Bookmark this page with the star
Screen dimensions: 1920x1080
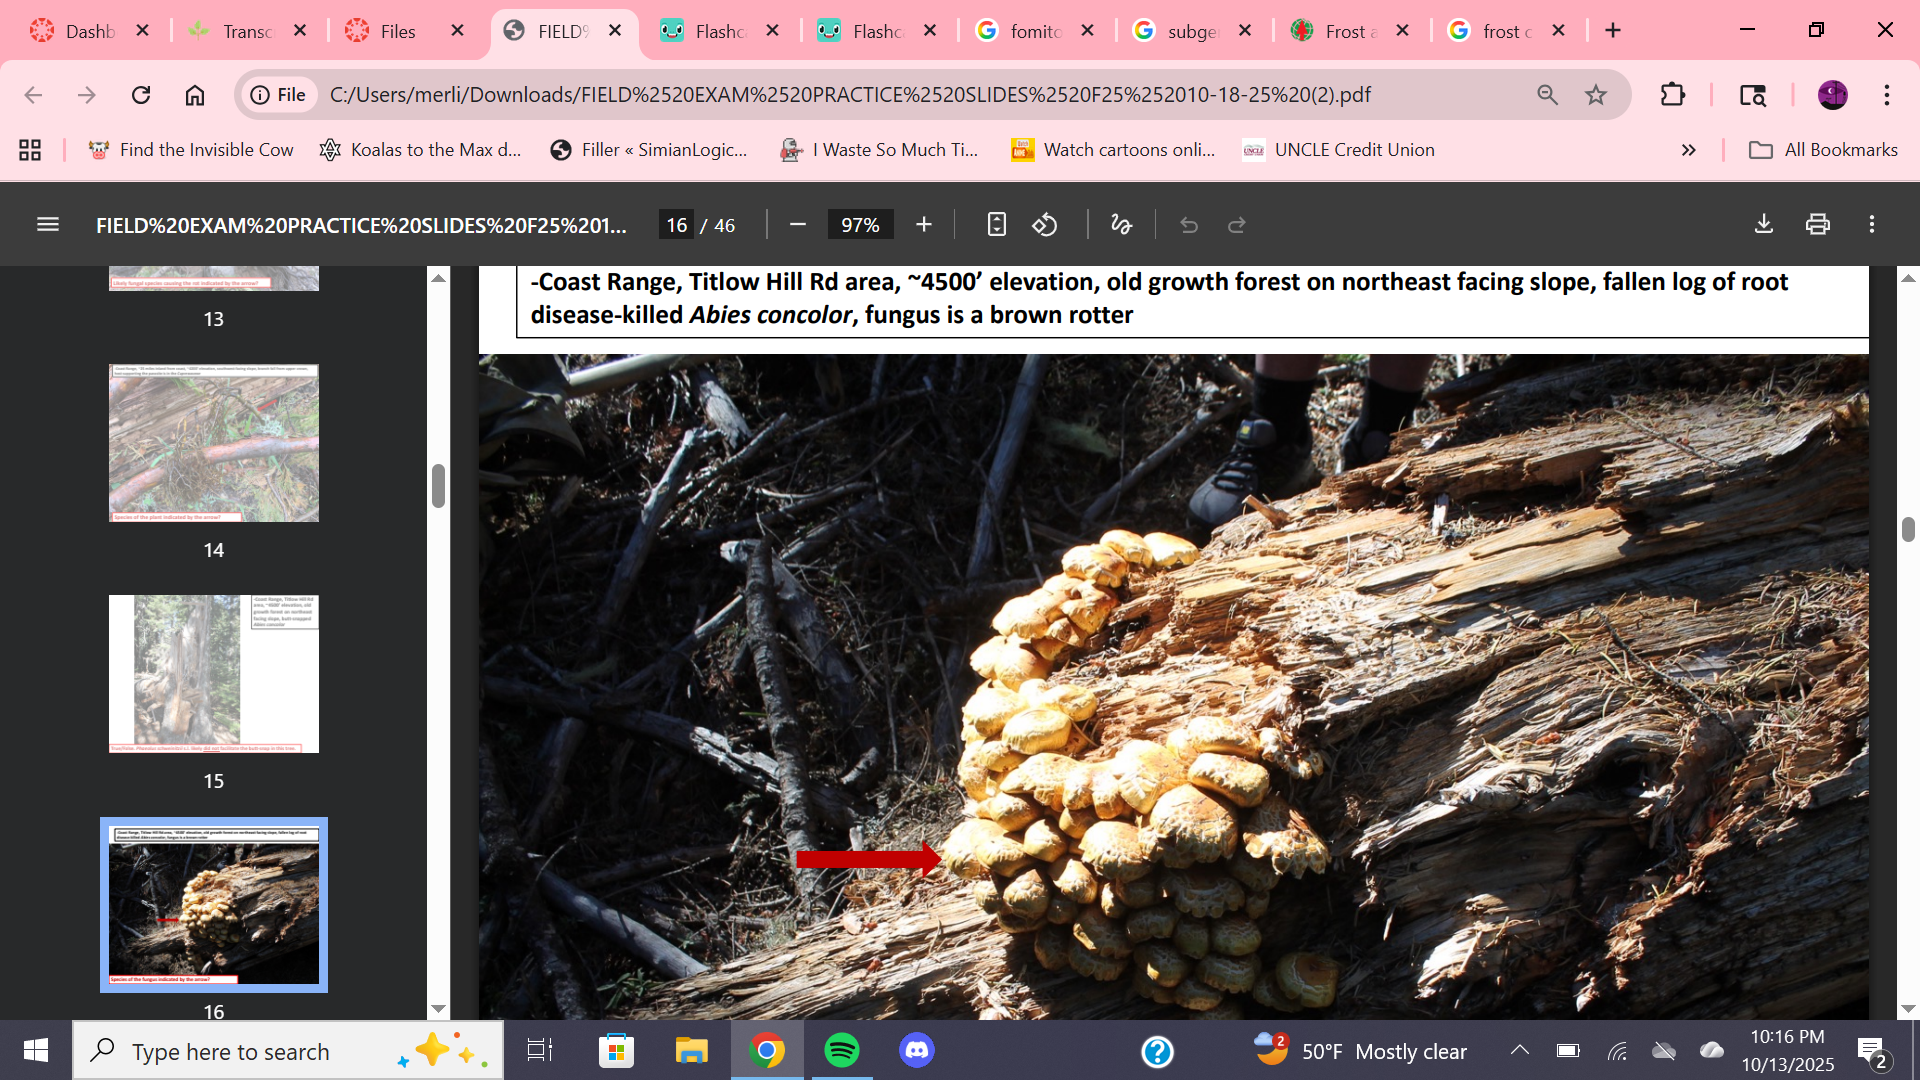1595,95
